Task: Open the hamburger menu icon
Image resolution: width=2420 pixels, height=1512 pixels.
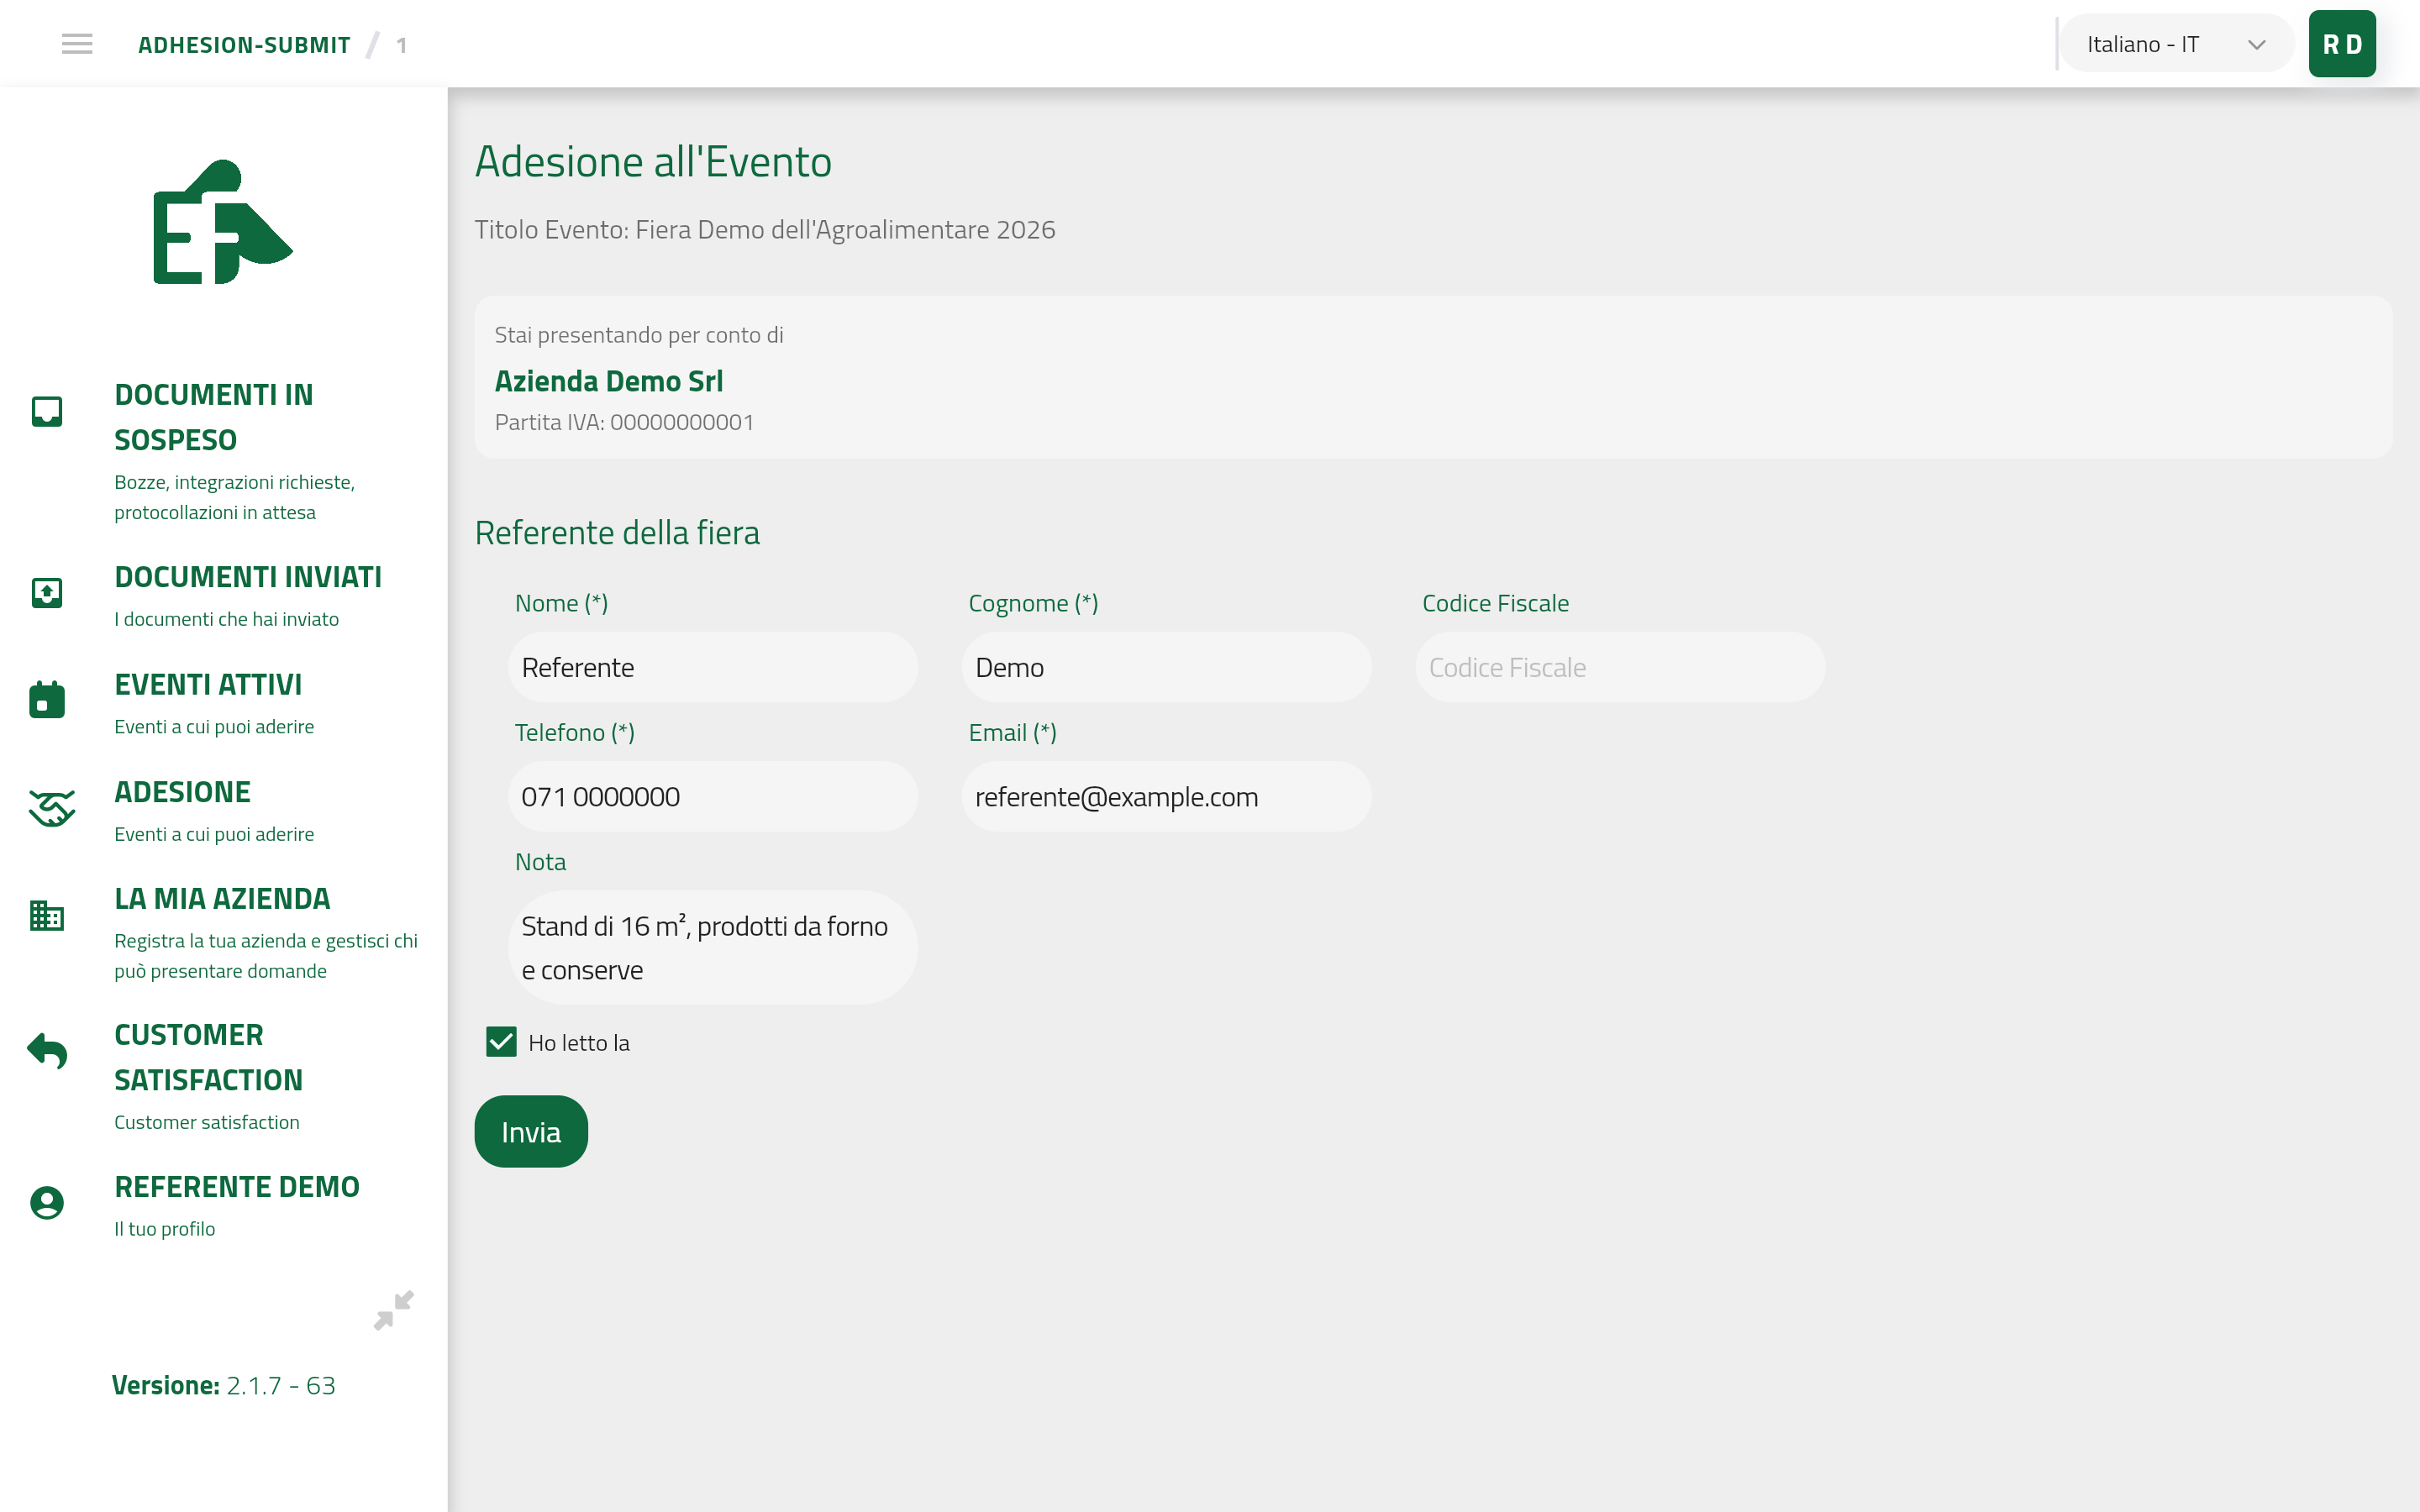Action: (x=77, y=44)
